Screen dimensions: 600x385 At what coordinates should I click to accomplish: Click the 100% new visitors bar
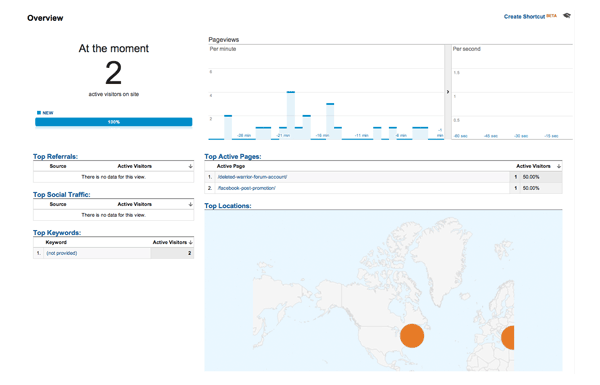[x=114, y=122]
